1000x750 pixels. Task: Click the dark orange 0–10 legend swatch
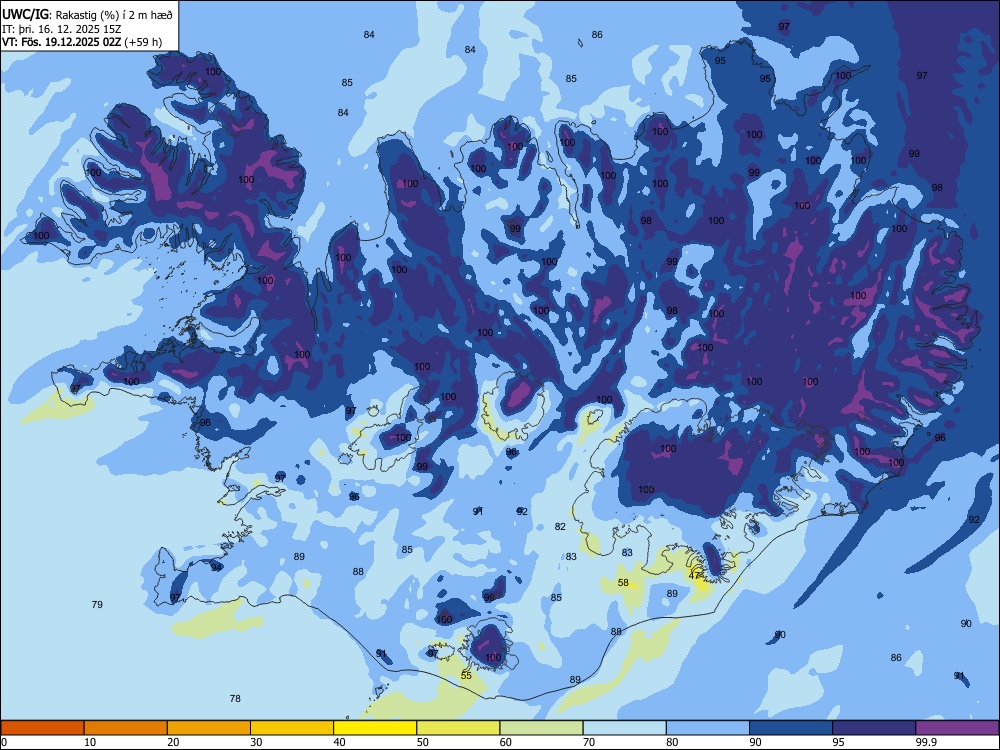coord(42,728)
